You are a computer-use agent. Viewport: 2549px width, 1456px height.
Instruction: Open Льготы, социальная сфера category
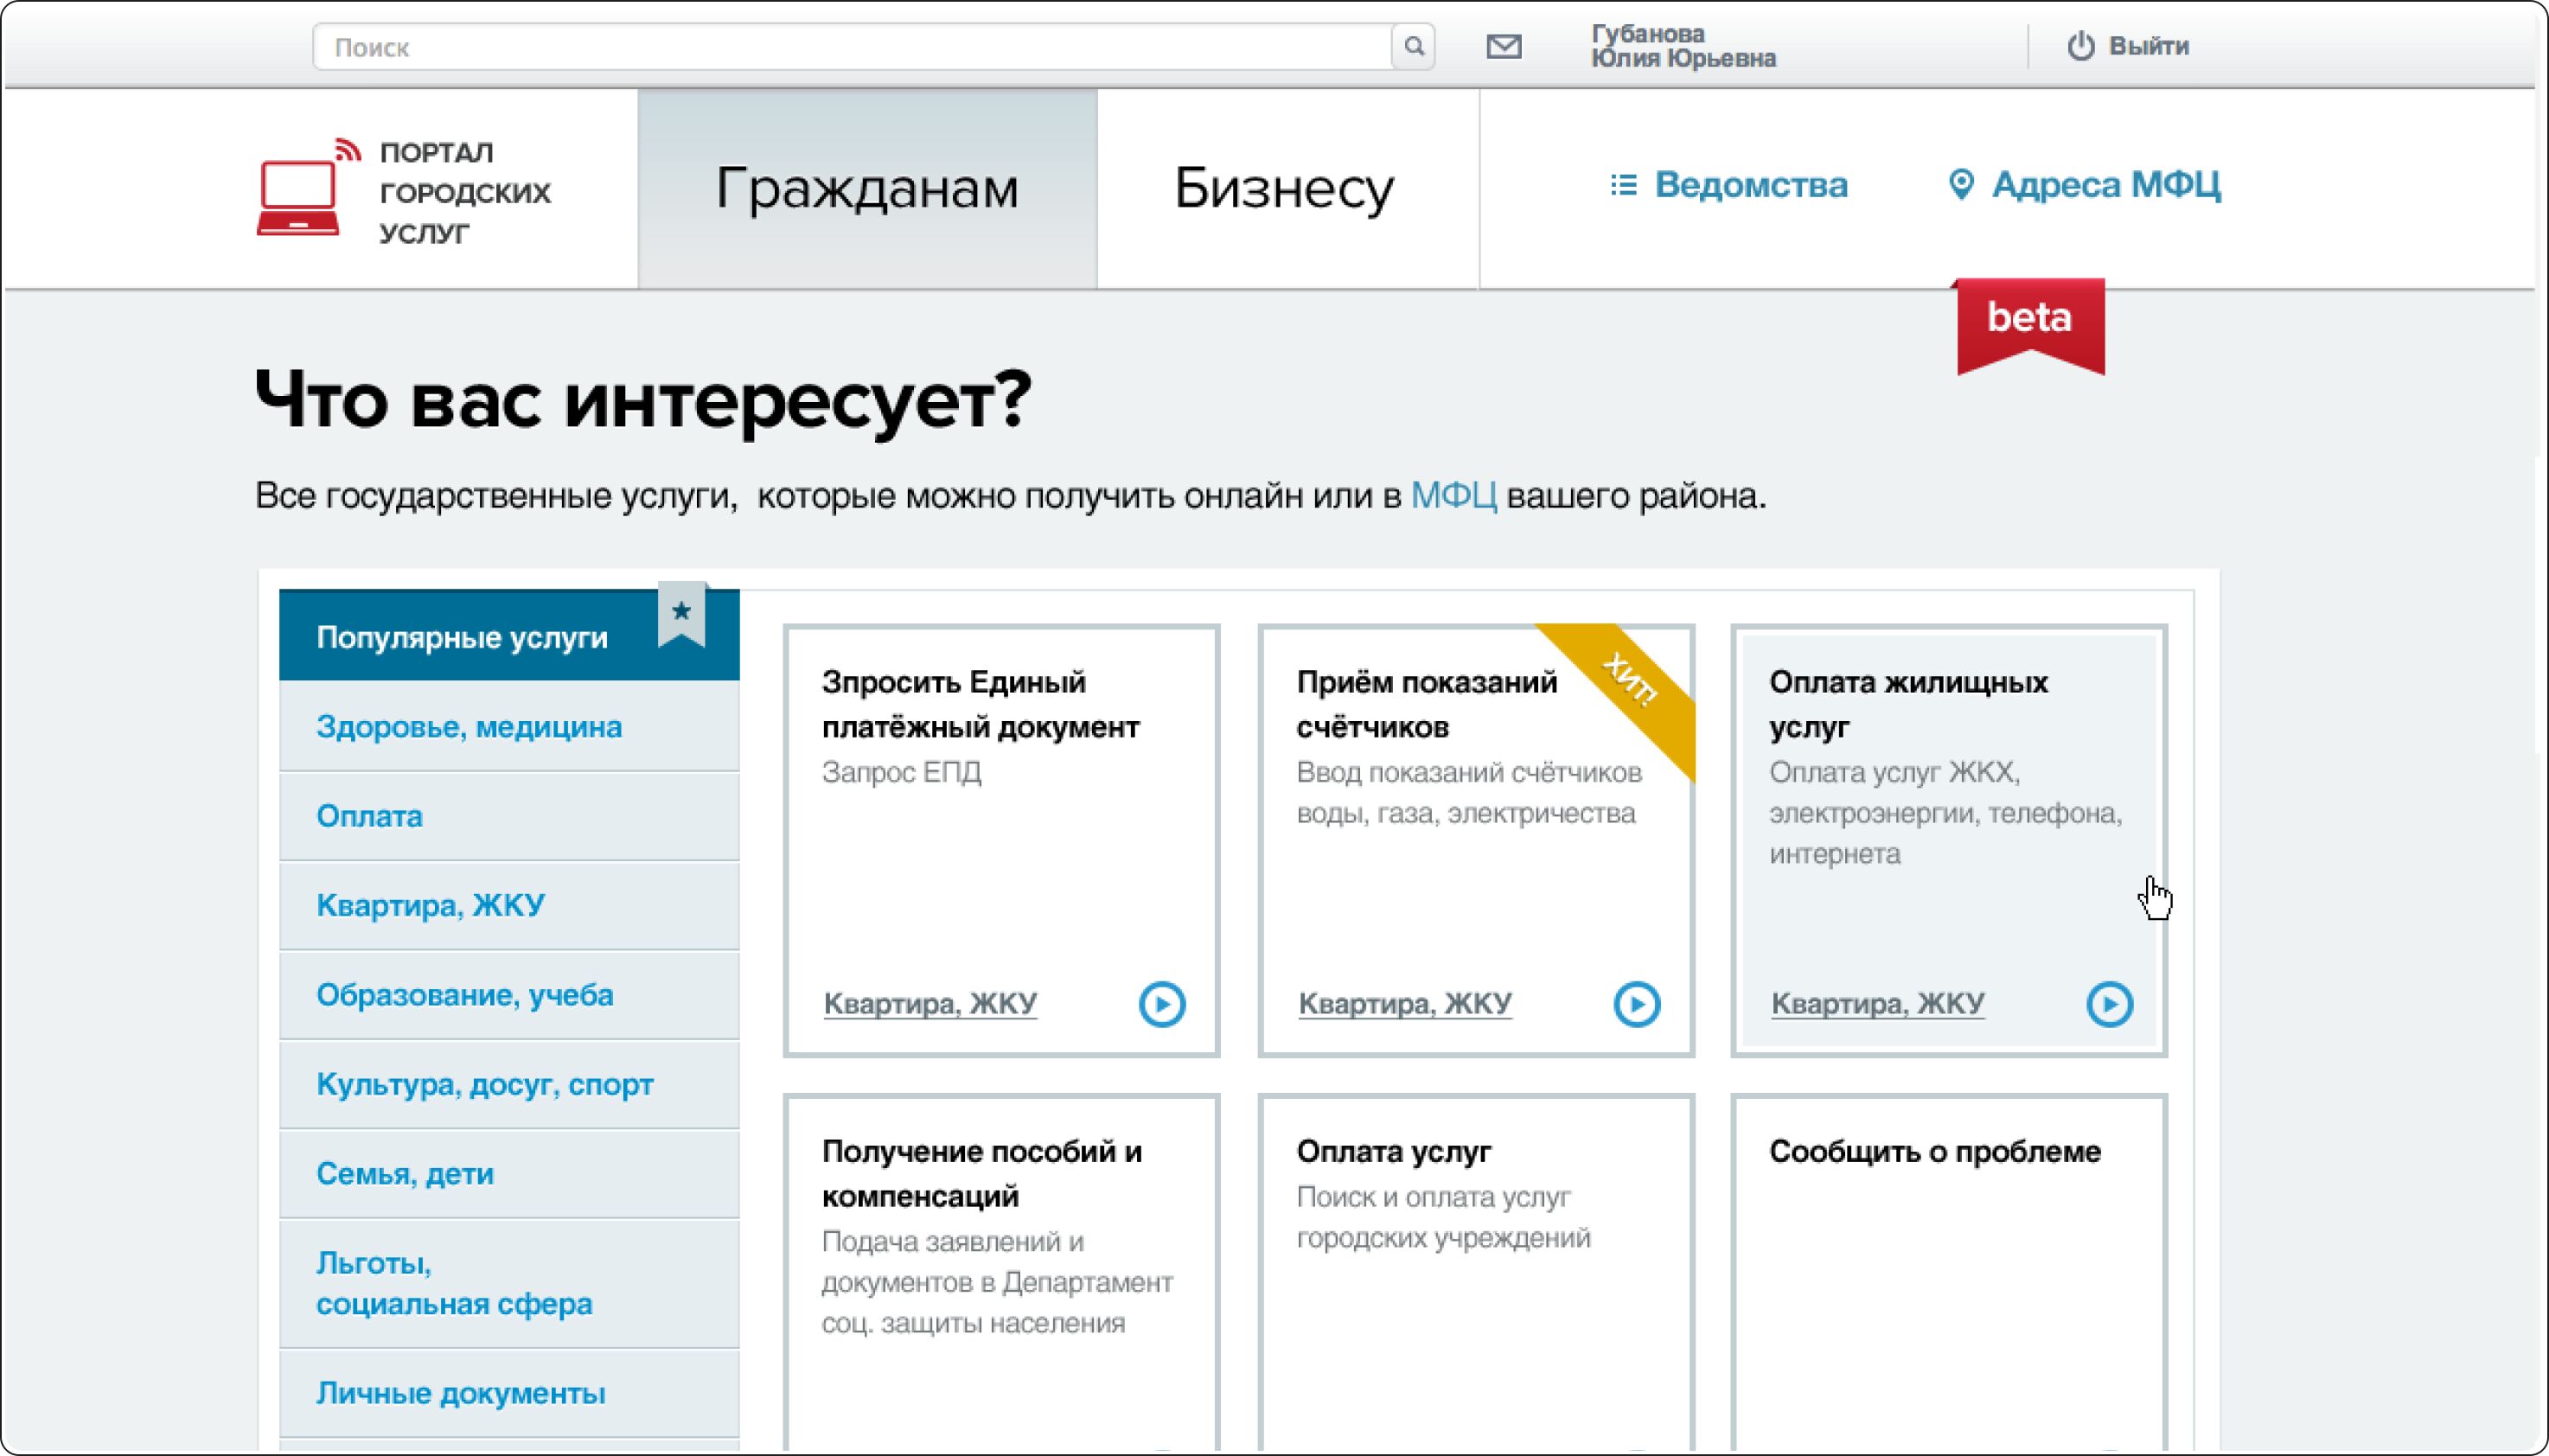click(x=454, y=1283)
